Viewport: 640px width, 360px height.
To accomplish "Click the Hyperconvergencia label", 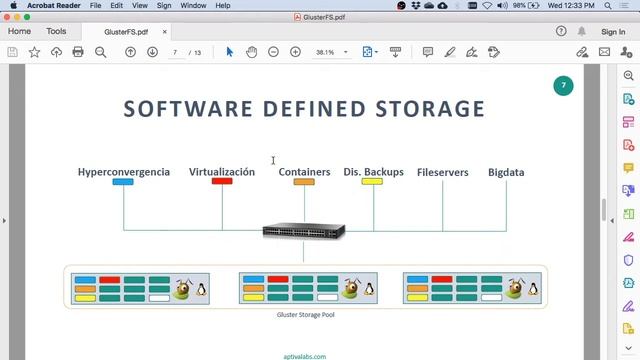I will click(124, 172).
